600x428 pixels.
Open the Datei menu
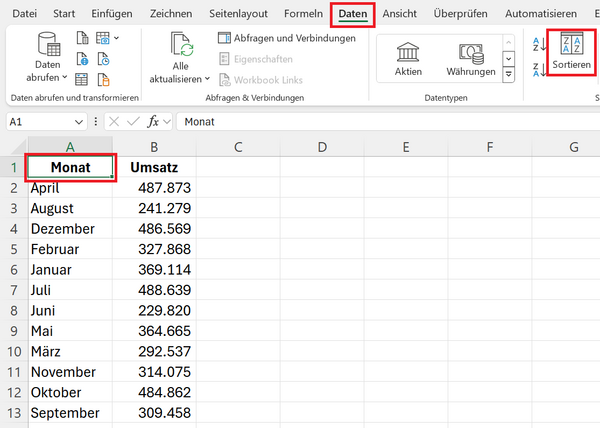tap(24, 14)
